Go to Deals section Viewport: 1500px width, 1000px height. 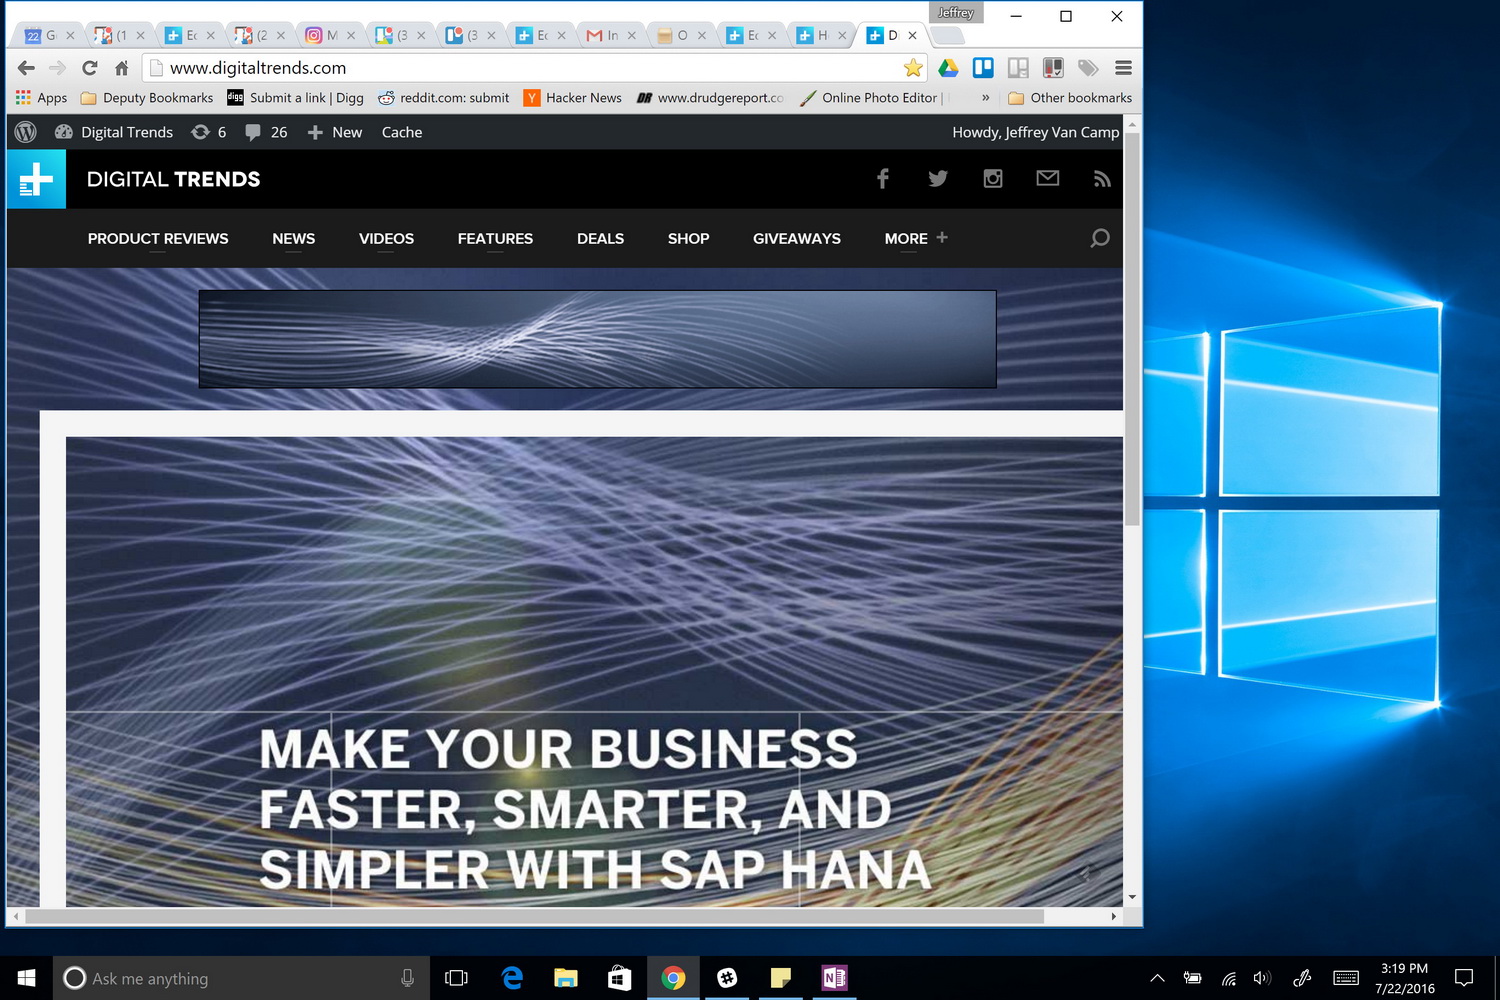coord(600,239)
